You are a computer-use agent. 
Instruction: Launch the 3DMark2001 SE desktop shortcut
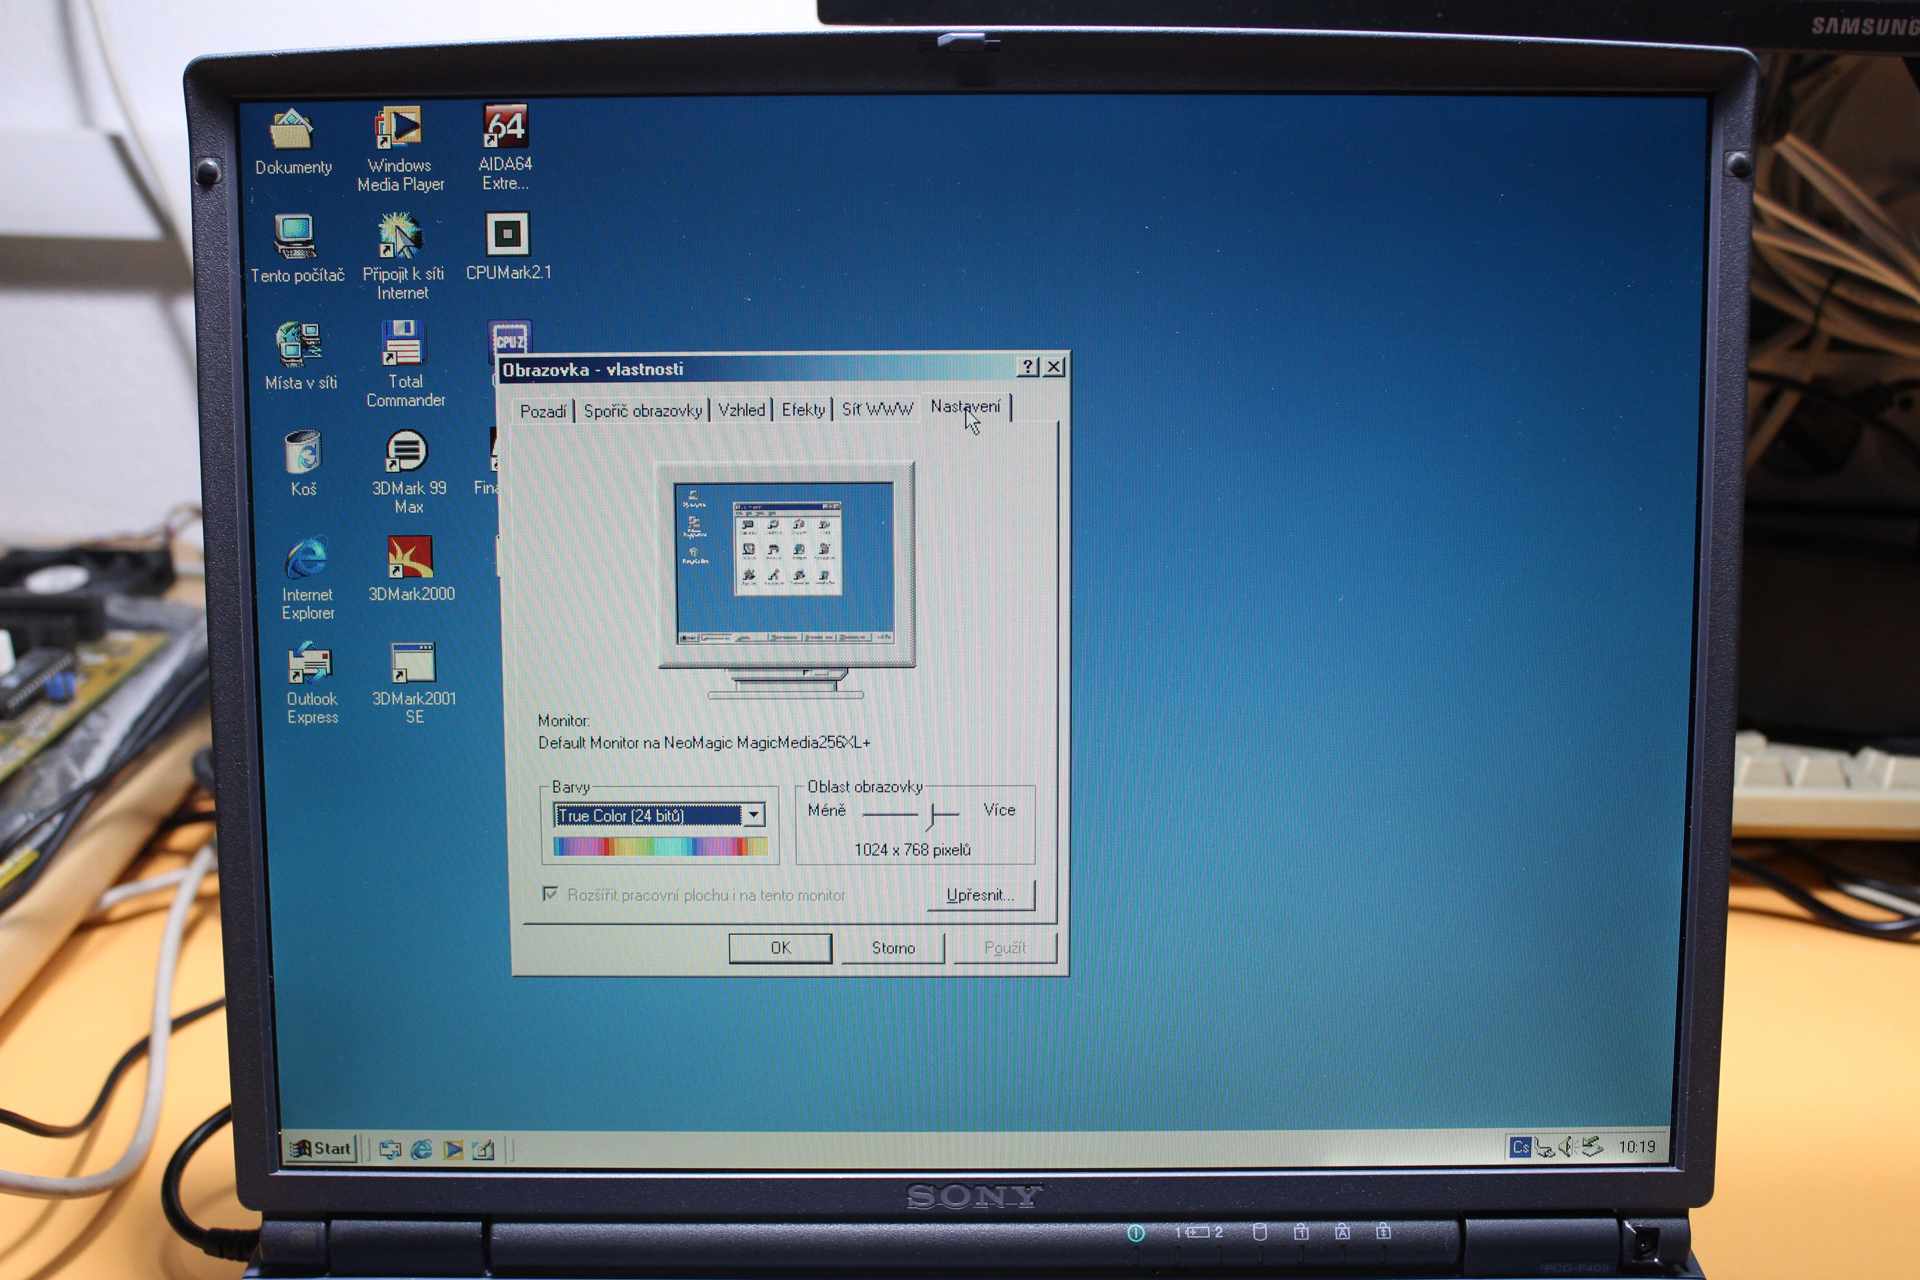(x=414, y=683)
